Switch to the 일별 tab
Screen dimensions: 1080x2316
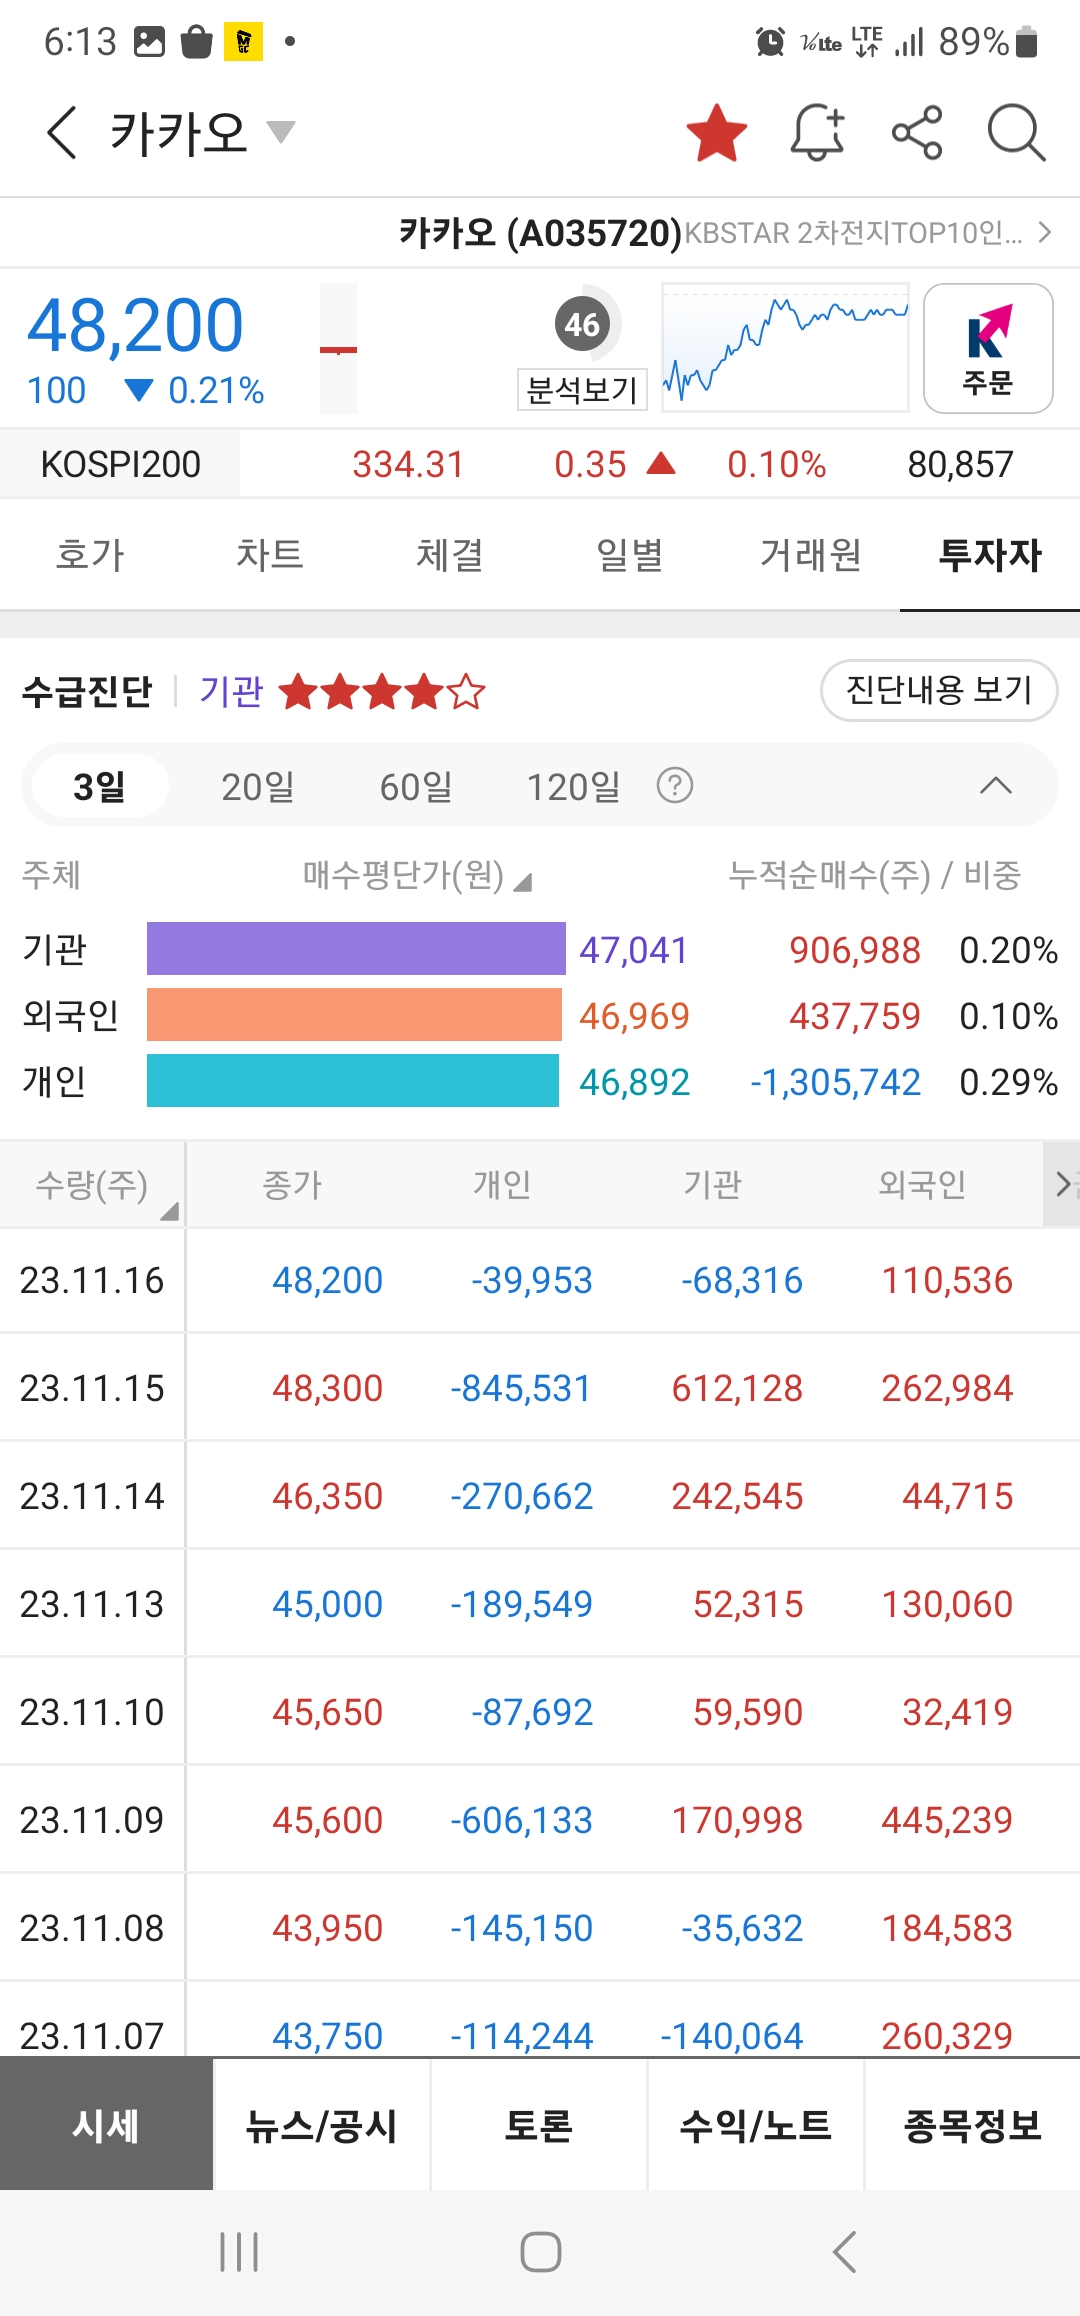tap(630, 555)
